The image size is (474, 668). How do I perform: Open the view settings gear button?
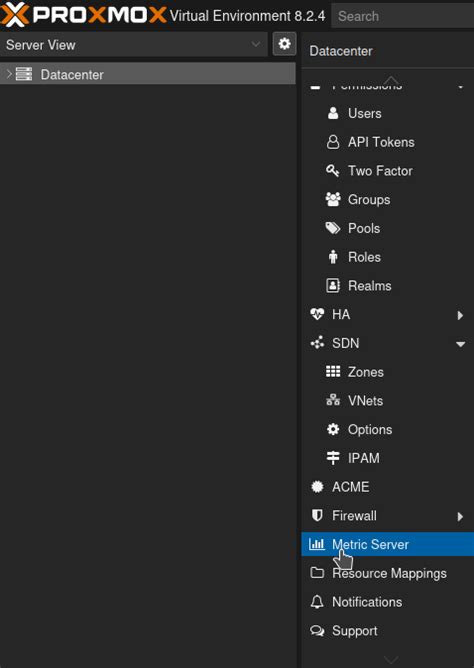[x=284, y=43]
